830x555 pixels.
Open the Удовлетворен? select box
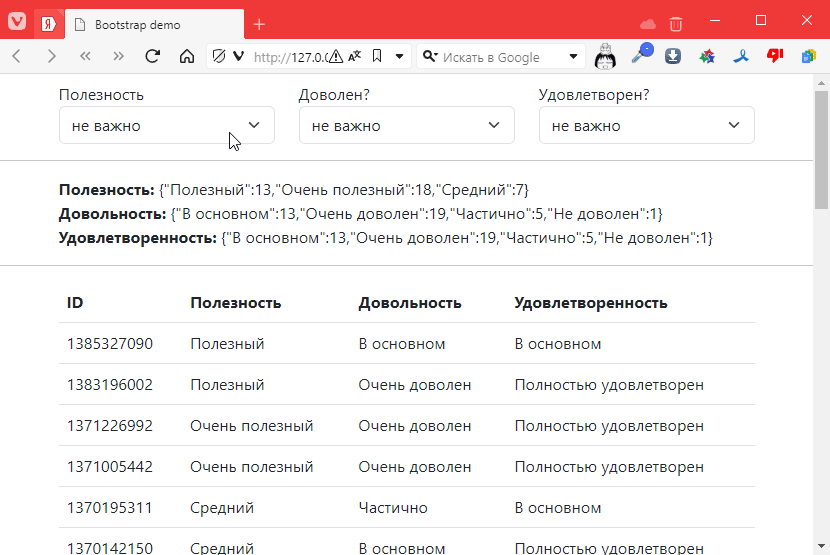(646, 126)
